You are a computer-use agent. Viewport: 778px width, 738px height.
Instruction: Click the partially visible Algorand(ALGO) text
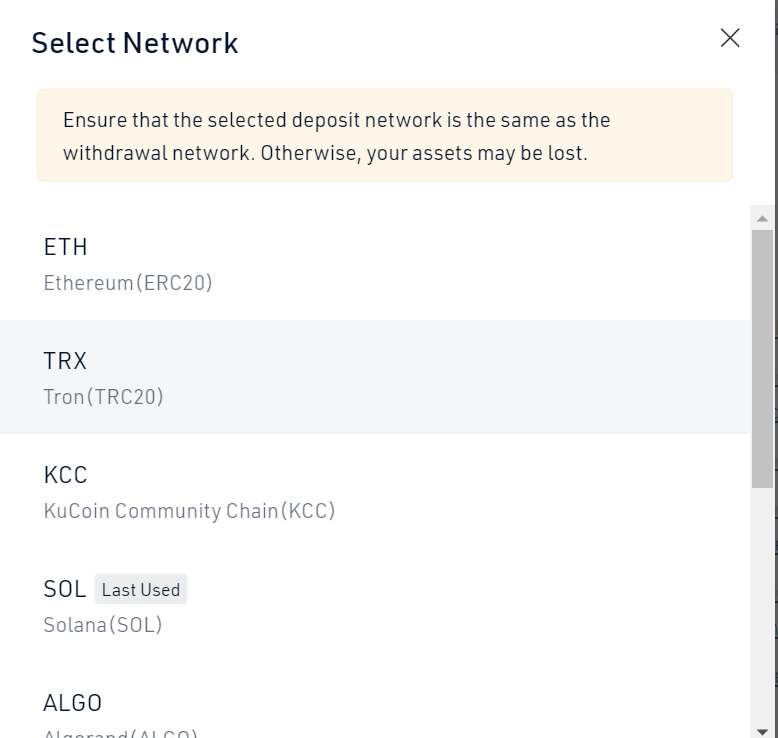(120, 733)
